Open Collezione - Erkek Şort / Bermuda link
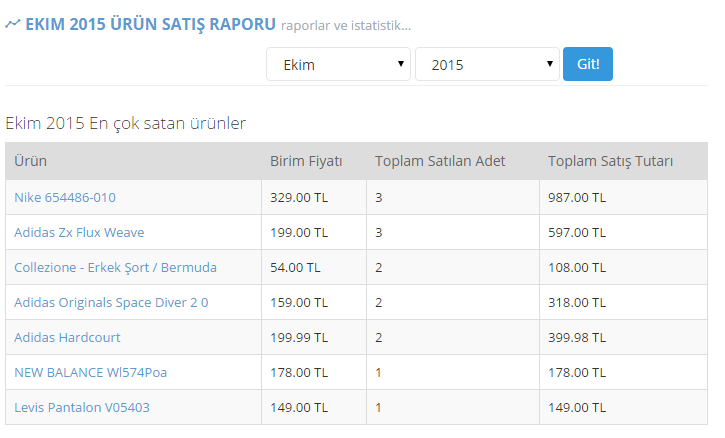725x438 pixels. click(115, 268)
